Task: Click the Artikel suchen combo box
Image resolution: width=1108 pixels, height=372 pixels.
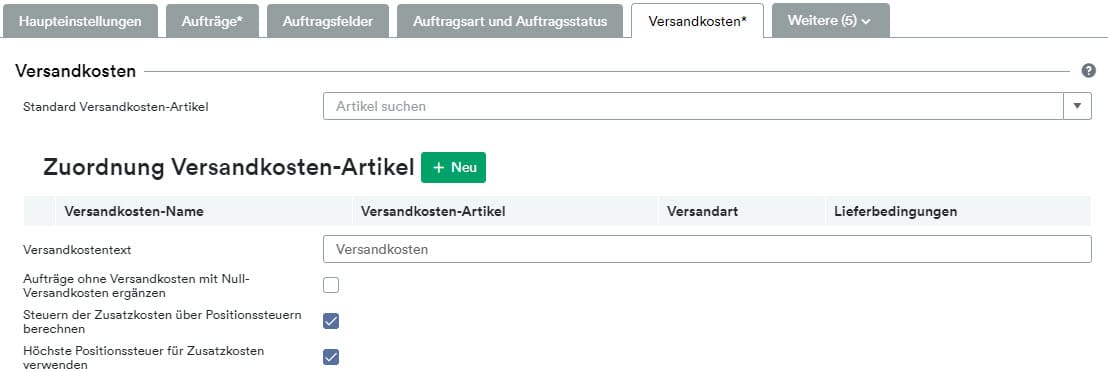Action: pyautogui.click(x=693, y=106)
